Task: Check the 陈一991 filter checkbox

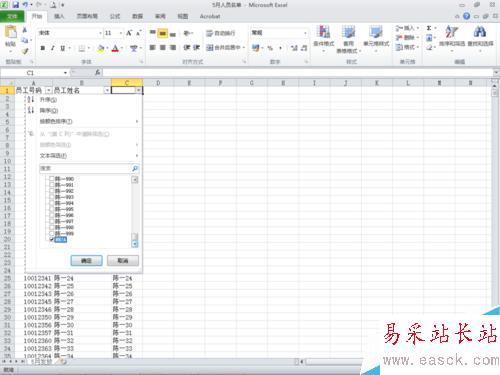Action: coord(52,185)
